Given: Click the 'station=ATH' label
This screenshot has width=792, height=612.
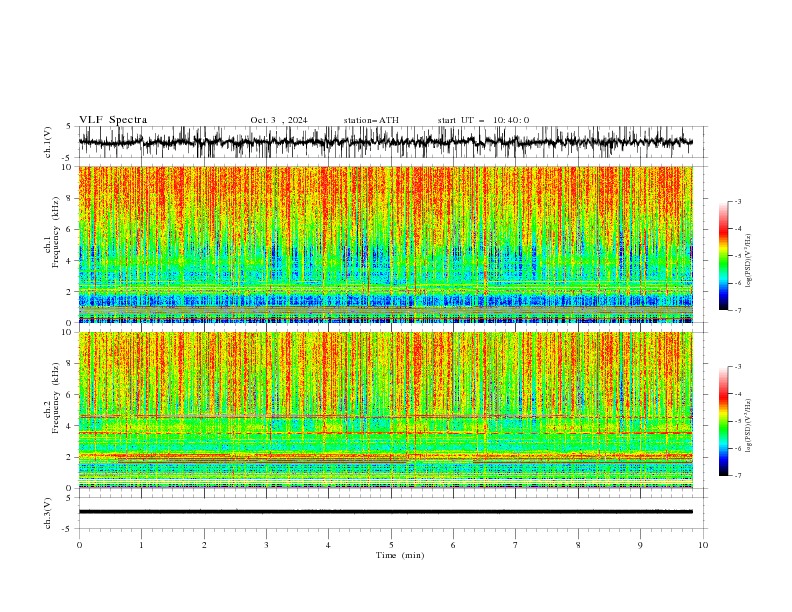Looking at the screenshot, I should click(x=371, y=120).
